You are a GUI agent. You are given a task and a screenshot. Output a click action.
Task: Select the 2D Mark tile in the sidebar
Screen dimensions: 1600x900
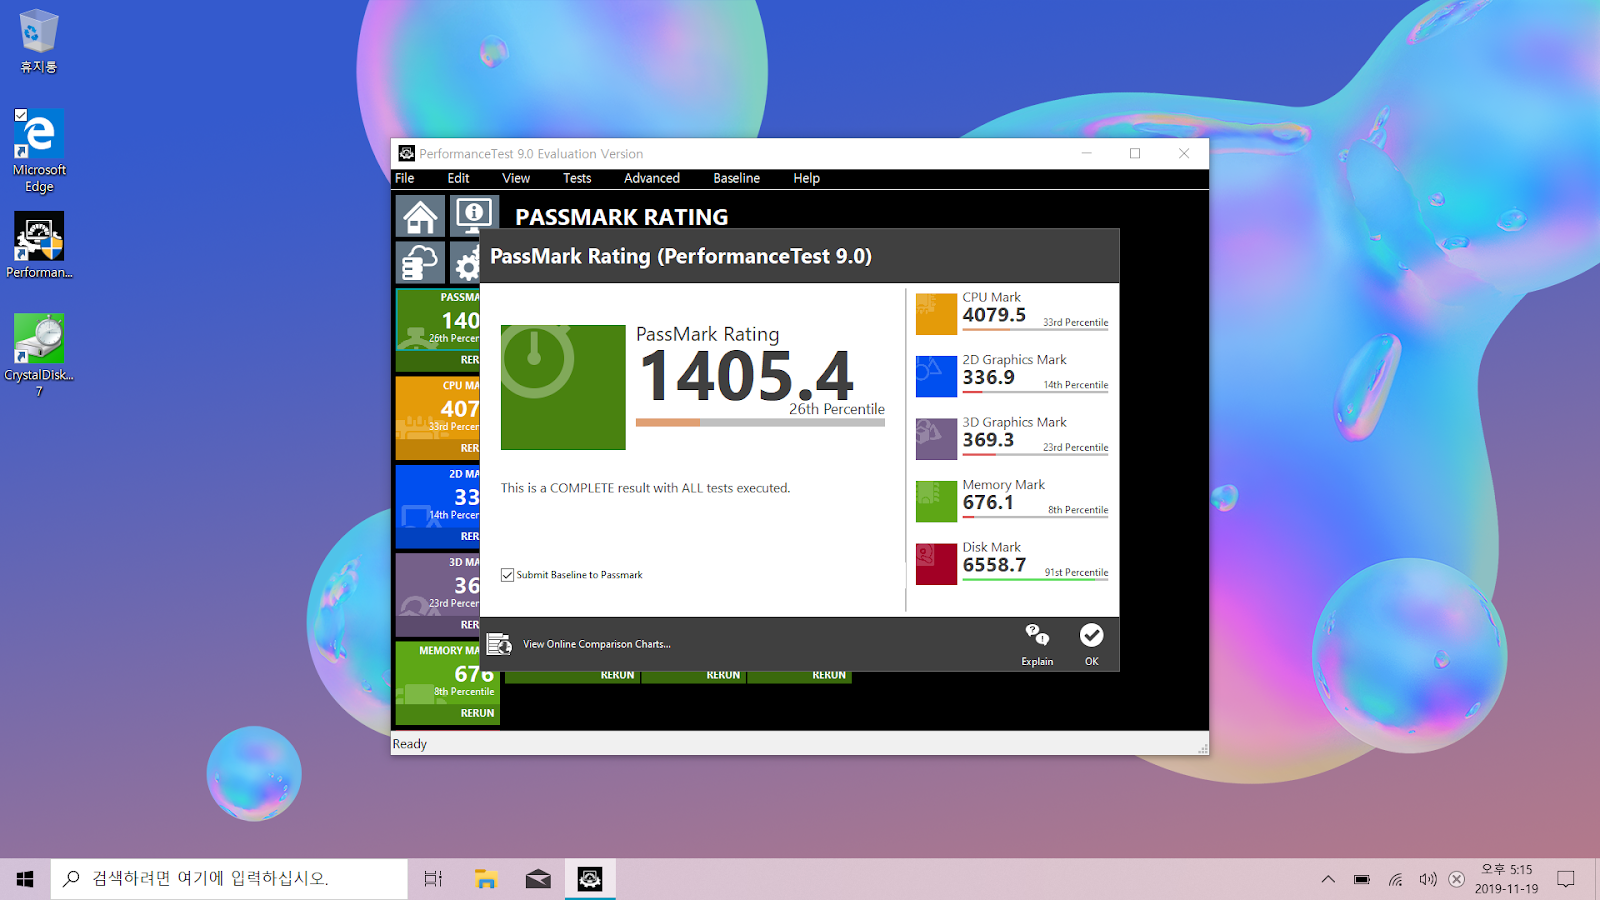438,506
